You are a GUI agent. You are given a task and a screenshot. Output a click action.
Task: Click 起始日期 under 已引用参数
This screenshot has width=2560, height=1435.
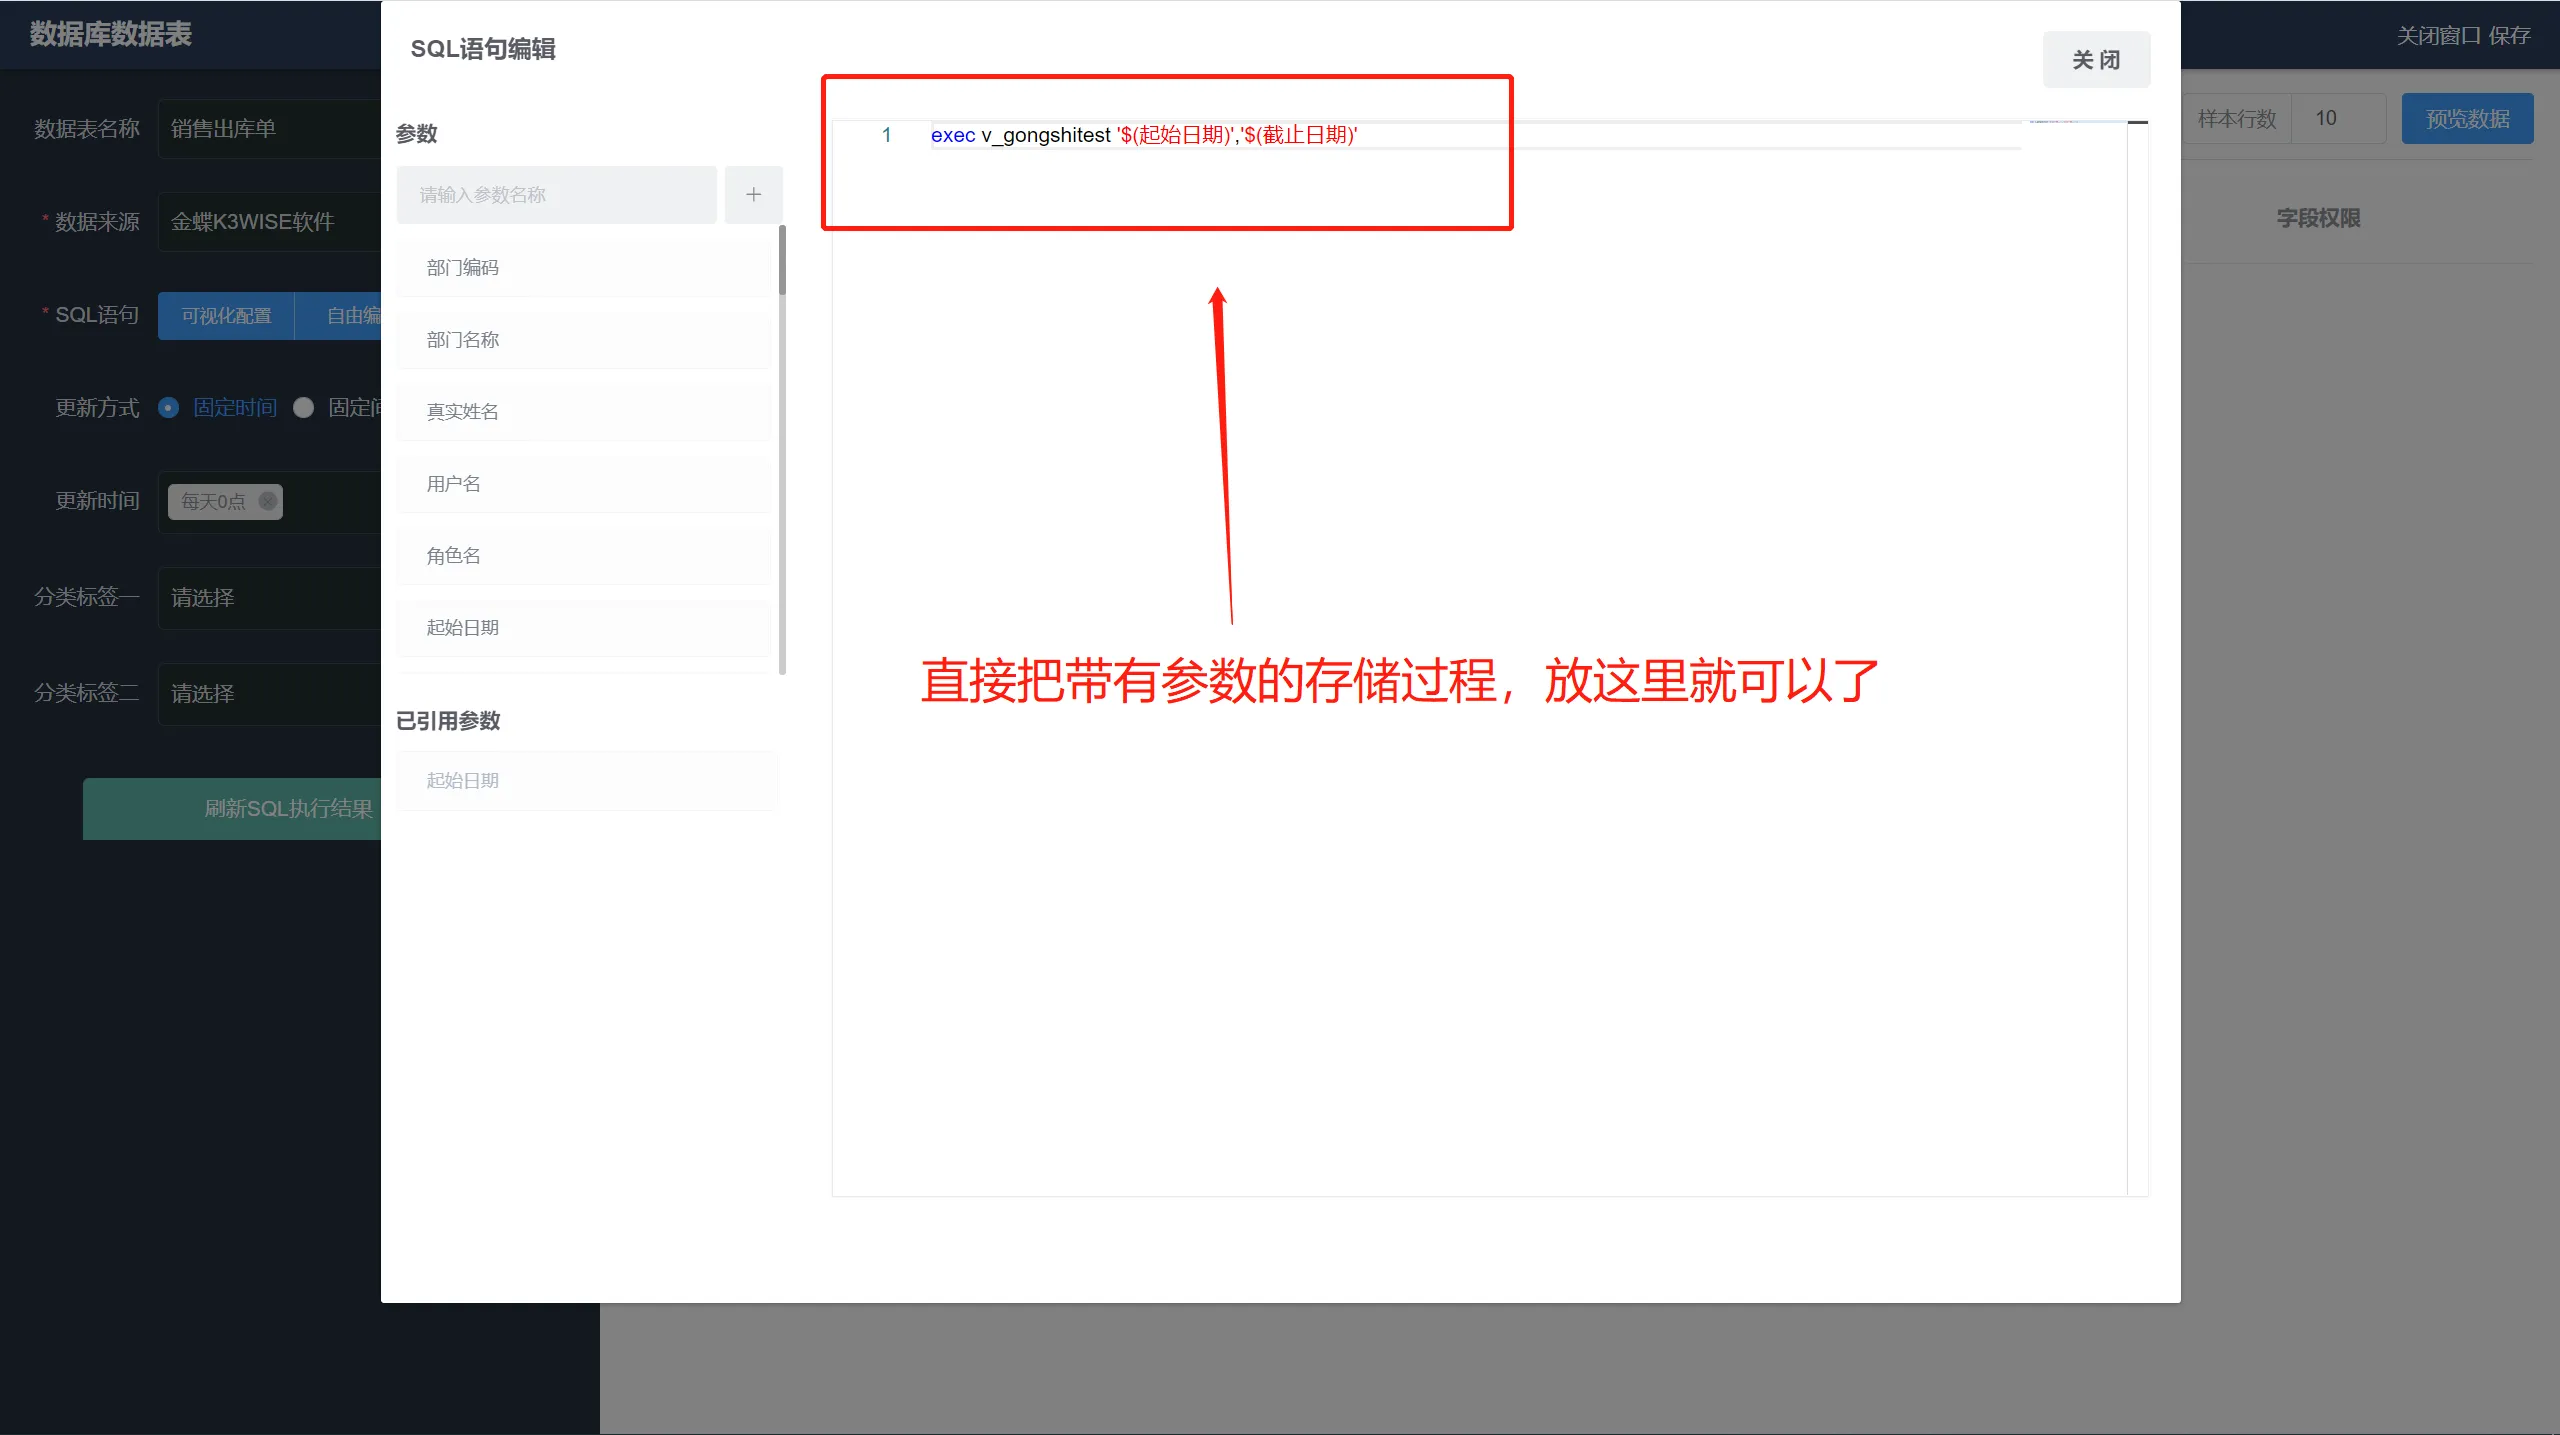click(x=587, y=781)
